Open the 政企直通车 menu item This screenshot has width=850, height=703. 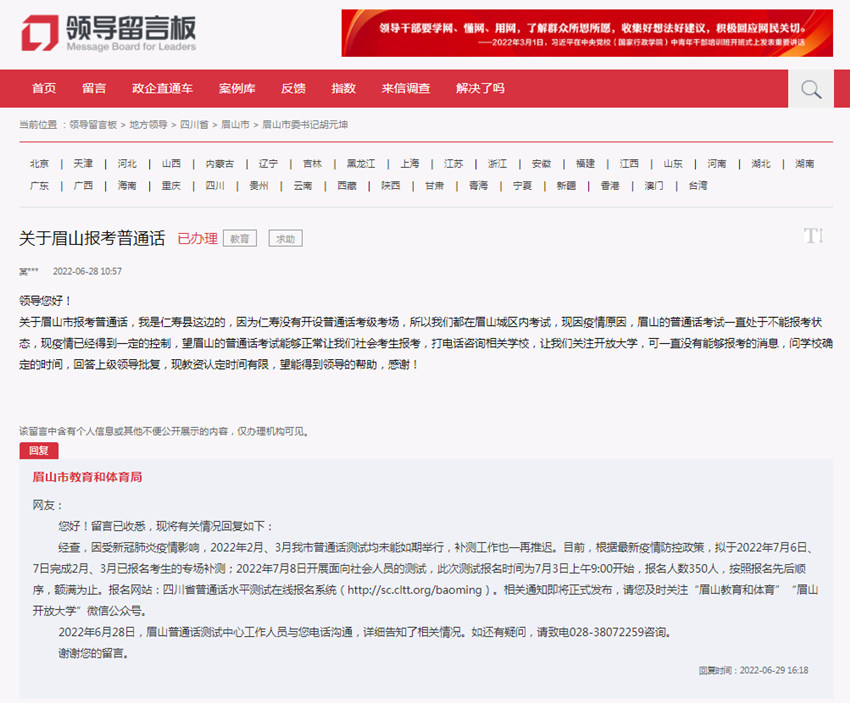point(160,89)
